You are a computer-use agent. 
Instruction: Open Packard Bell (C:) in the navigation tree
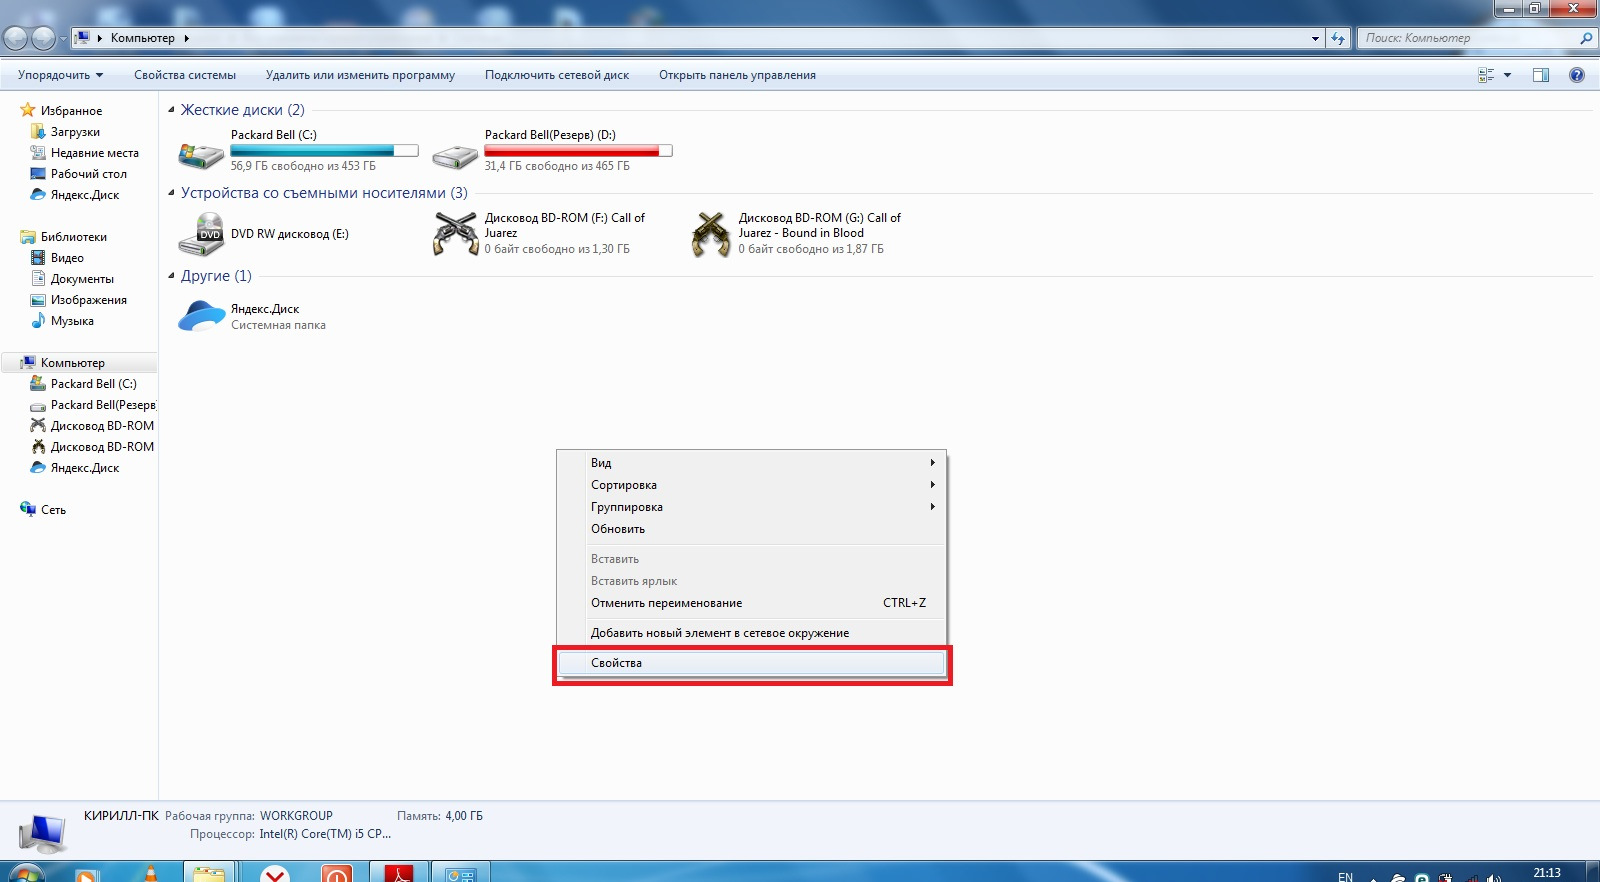pos(93,384)
